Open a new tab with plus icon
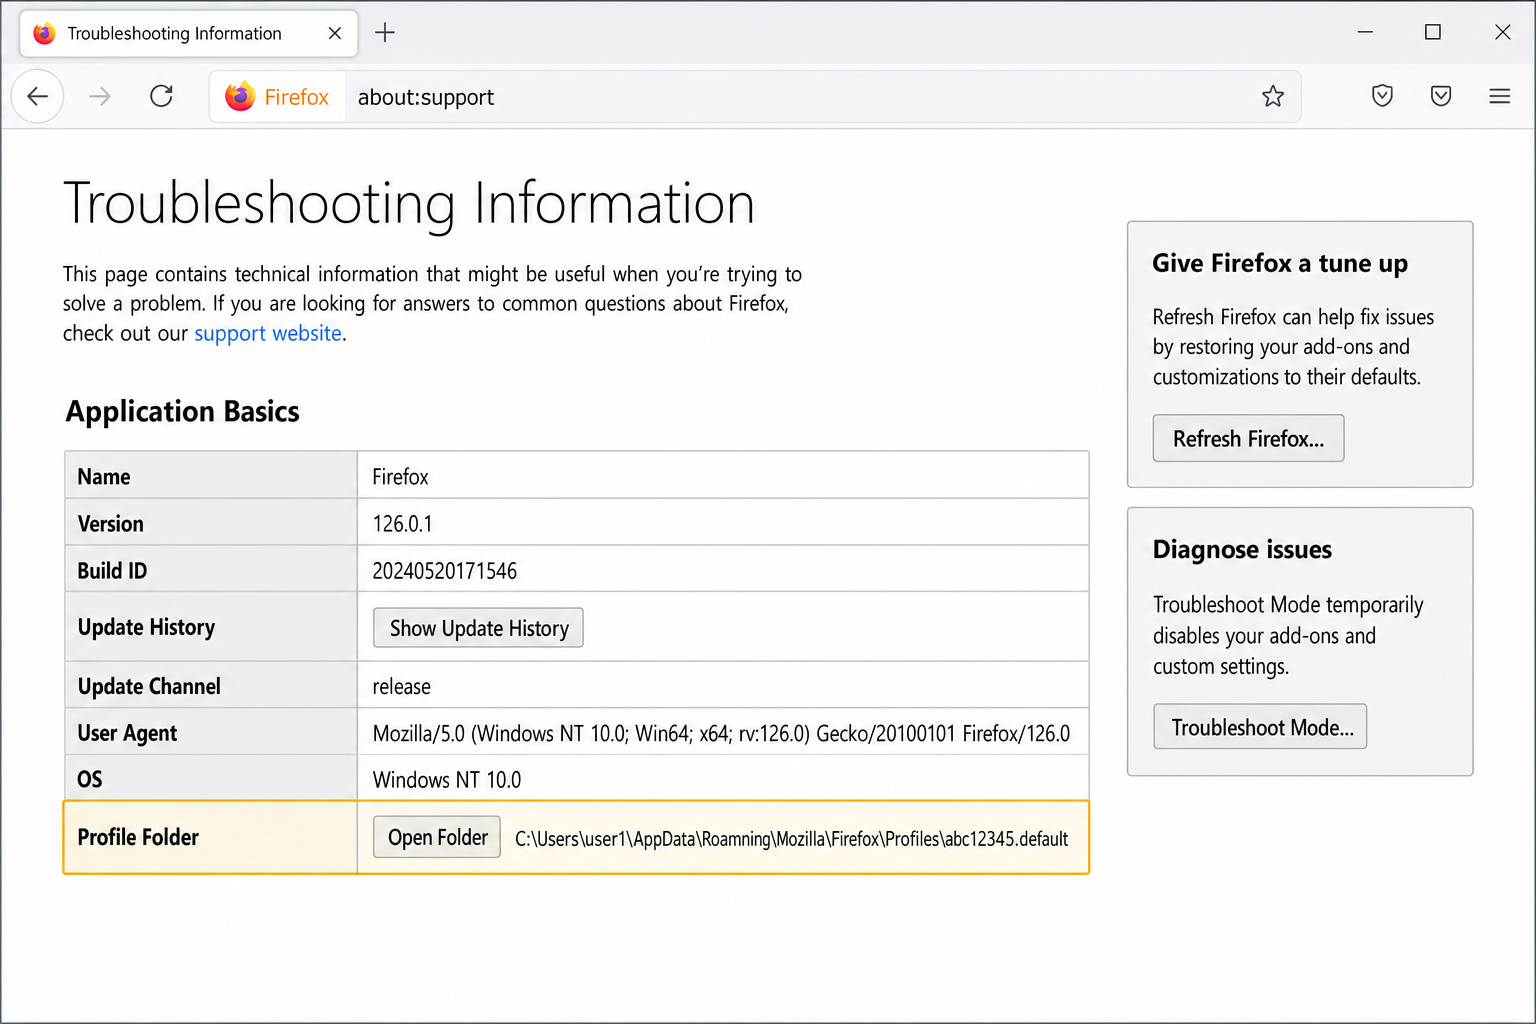Viewport: 1536px width, 1024px height. pos(385,33)
